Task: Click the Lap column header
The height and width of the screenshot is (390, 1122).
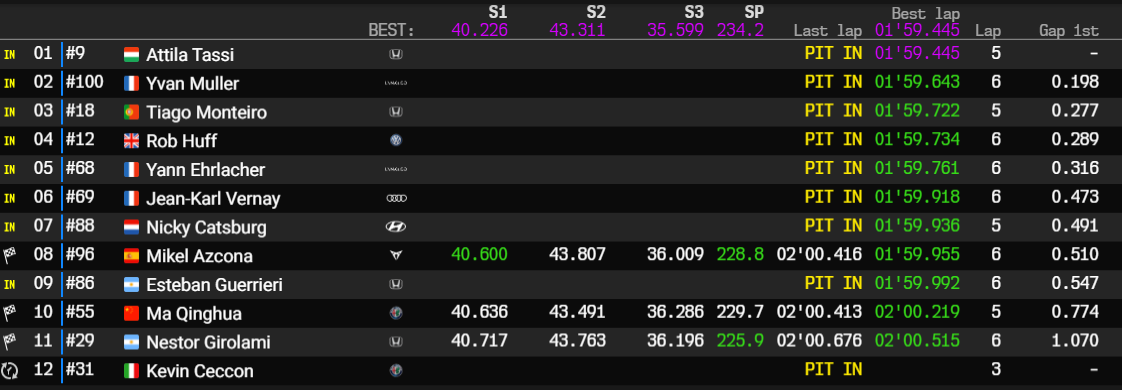Action: coord(987,31)
